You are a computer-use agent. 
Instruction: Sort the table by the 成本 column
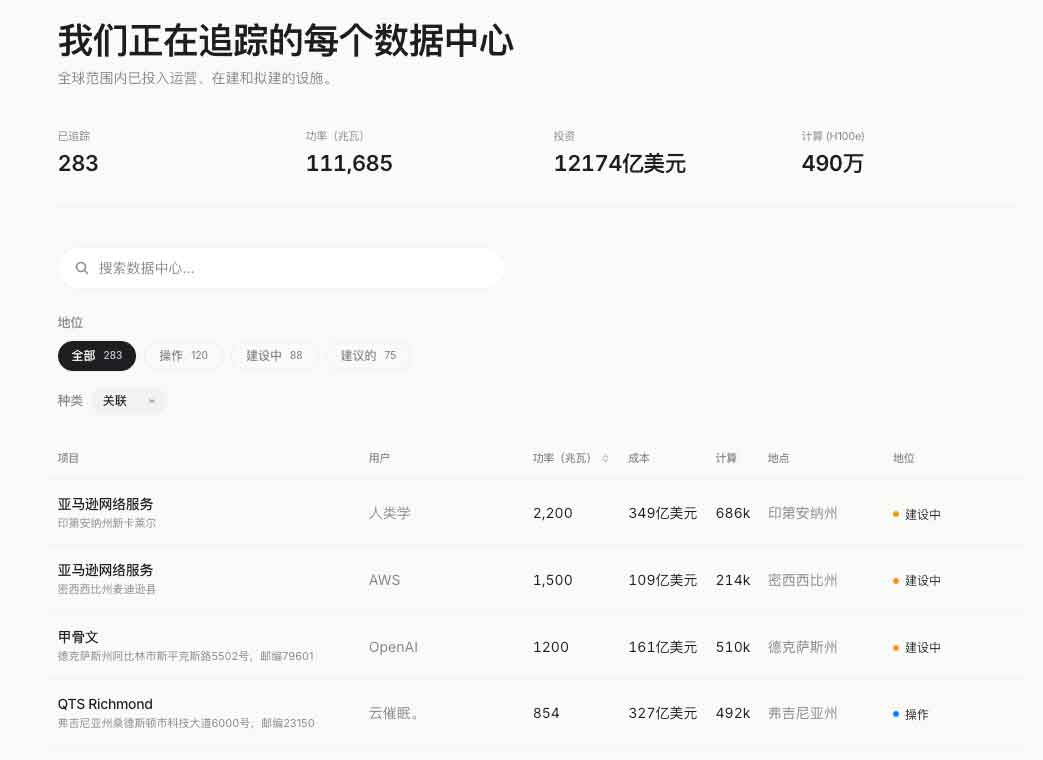[638, 458]
